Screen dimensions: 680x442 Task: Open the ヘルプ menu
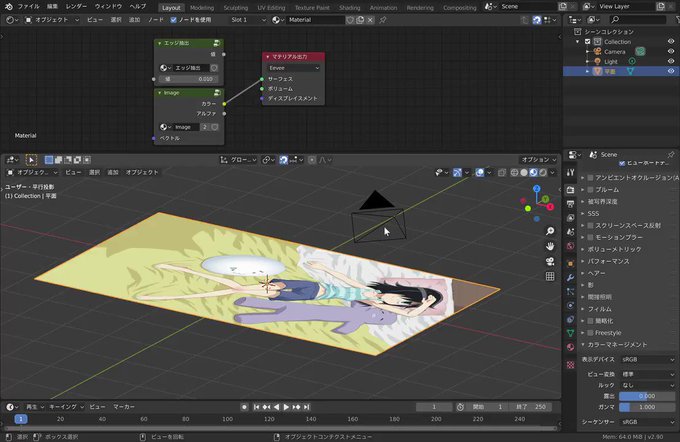138,7
